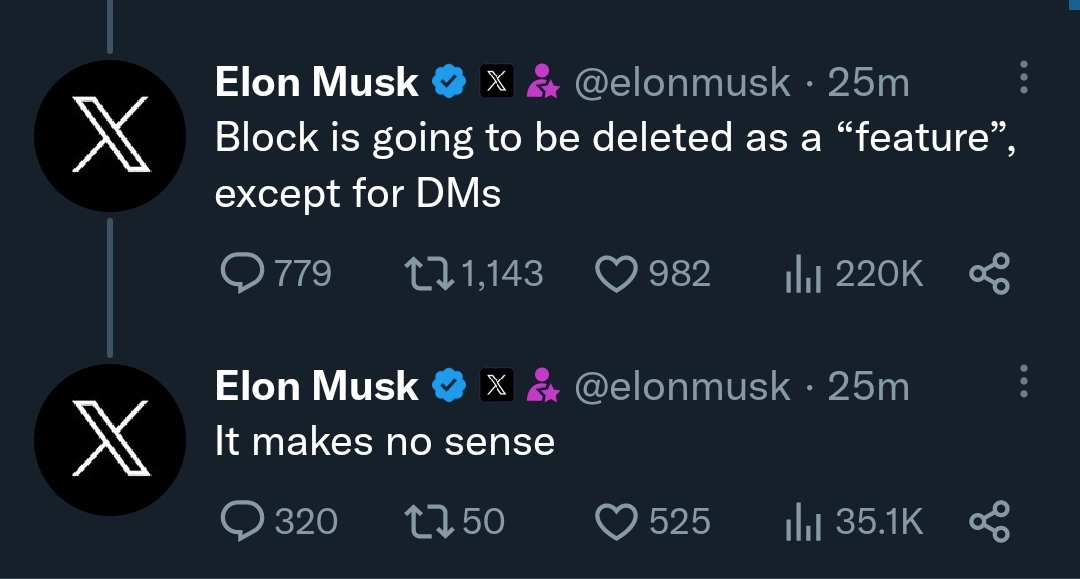
Task: Open @elonmusk handle on second tweet
Action: tap(681, 386)
